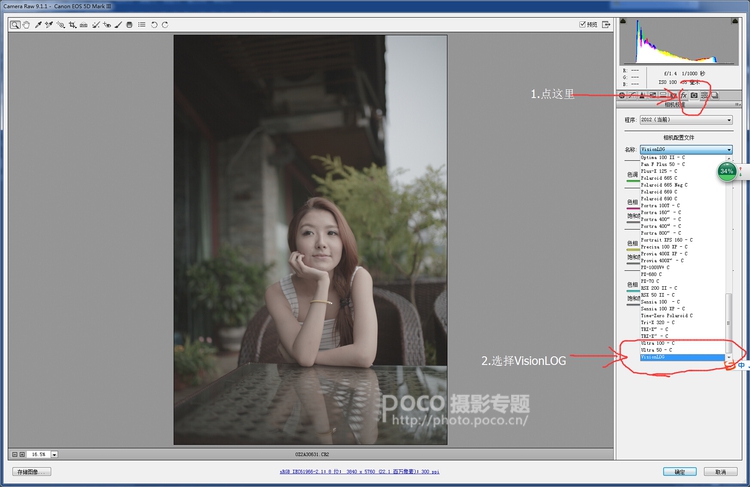
Task: Click the 中 input method indicator
Action: [x=741, y=365]
